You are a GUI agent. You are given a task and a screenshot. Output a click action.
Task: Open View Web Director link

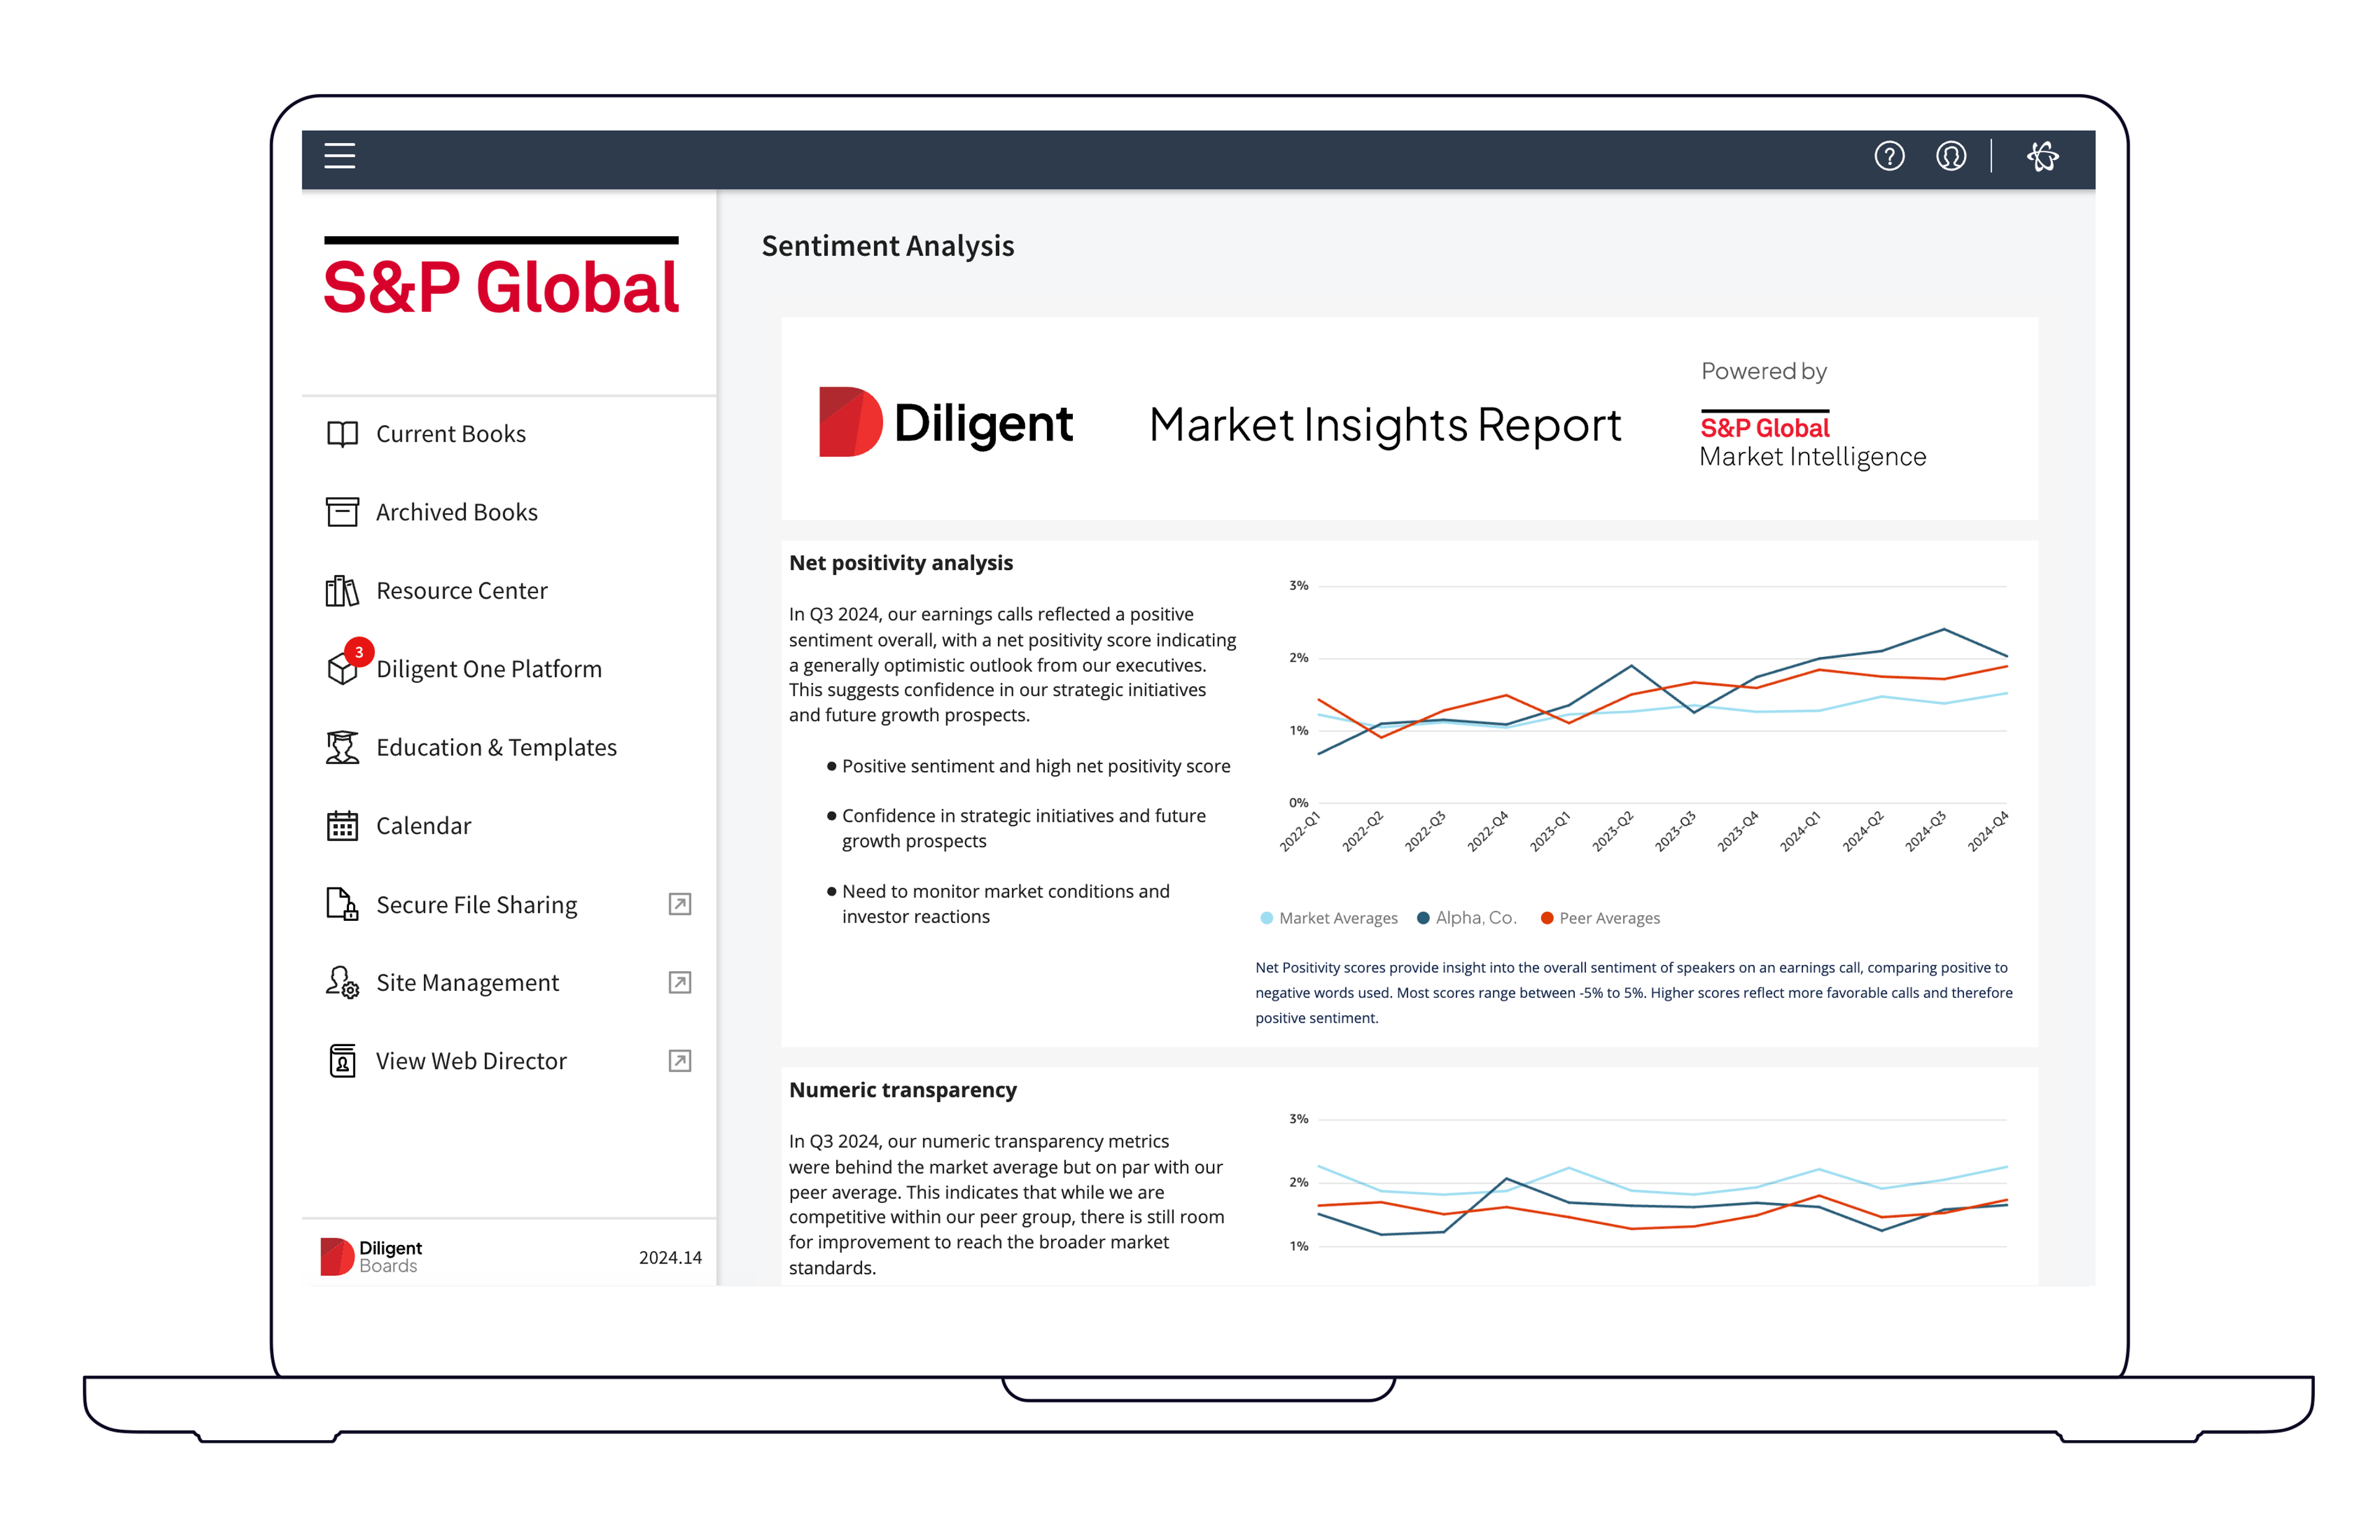[471, 1061]
